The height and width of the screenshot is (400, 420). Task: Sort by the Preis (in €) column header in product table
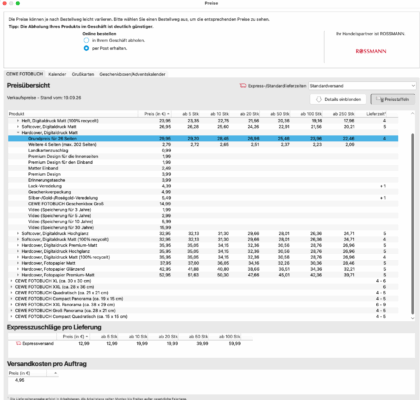coord(156,114)
